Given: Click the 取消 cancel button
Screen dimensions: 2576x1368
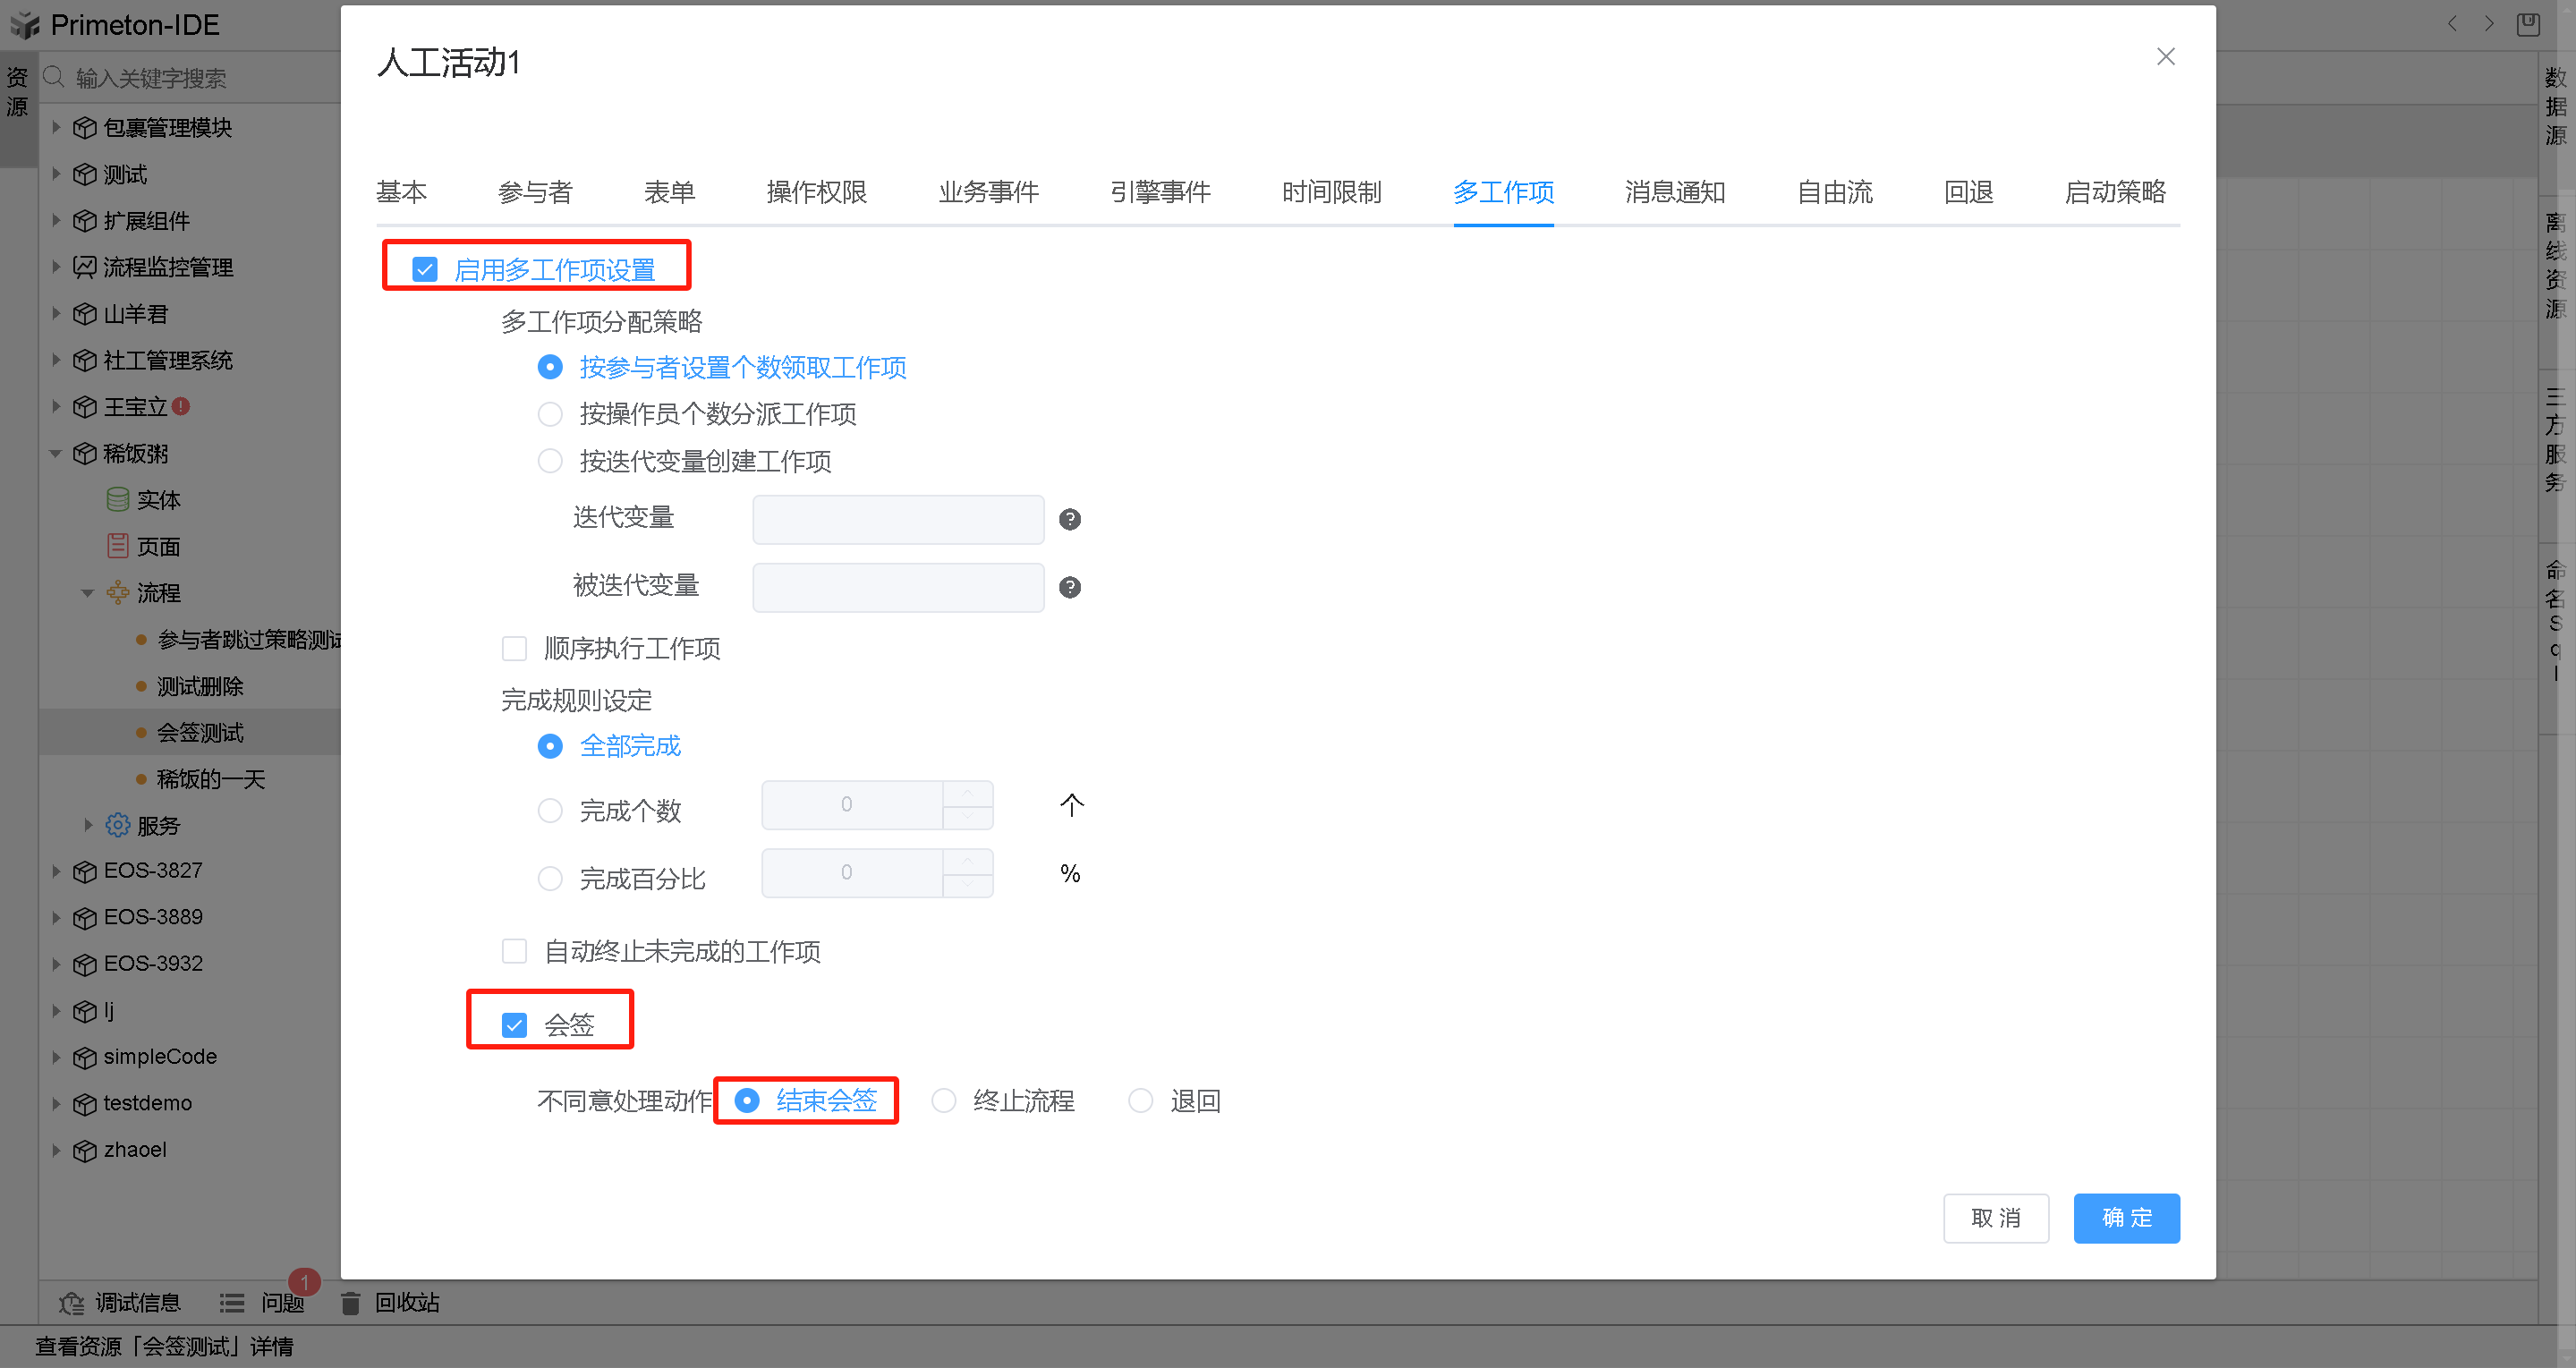Looking at the screenshot, I should click(1995, 1218).
